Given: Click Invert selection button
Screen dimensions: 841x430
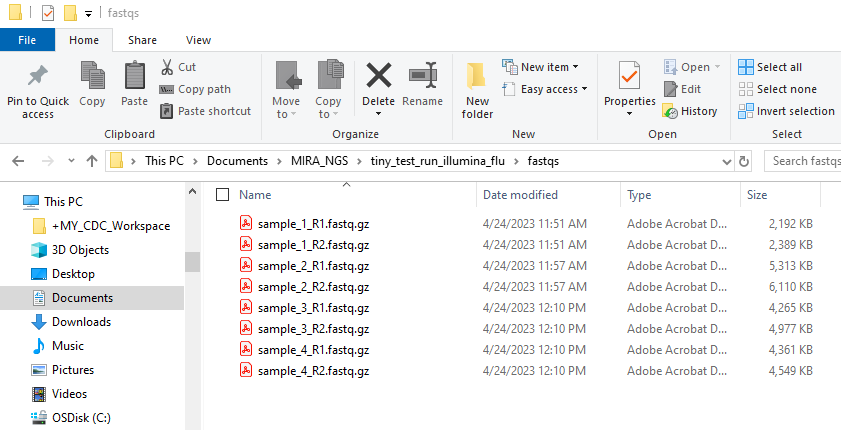Looking at the screenshot, I should point(786,111).
